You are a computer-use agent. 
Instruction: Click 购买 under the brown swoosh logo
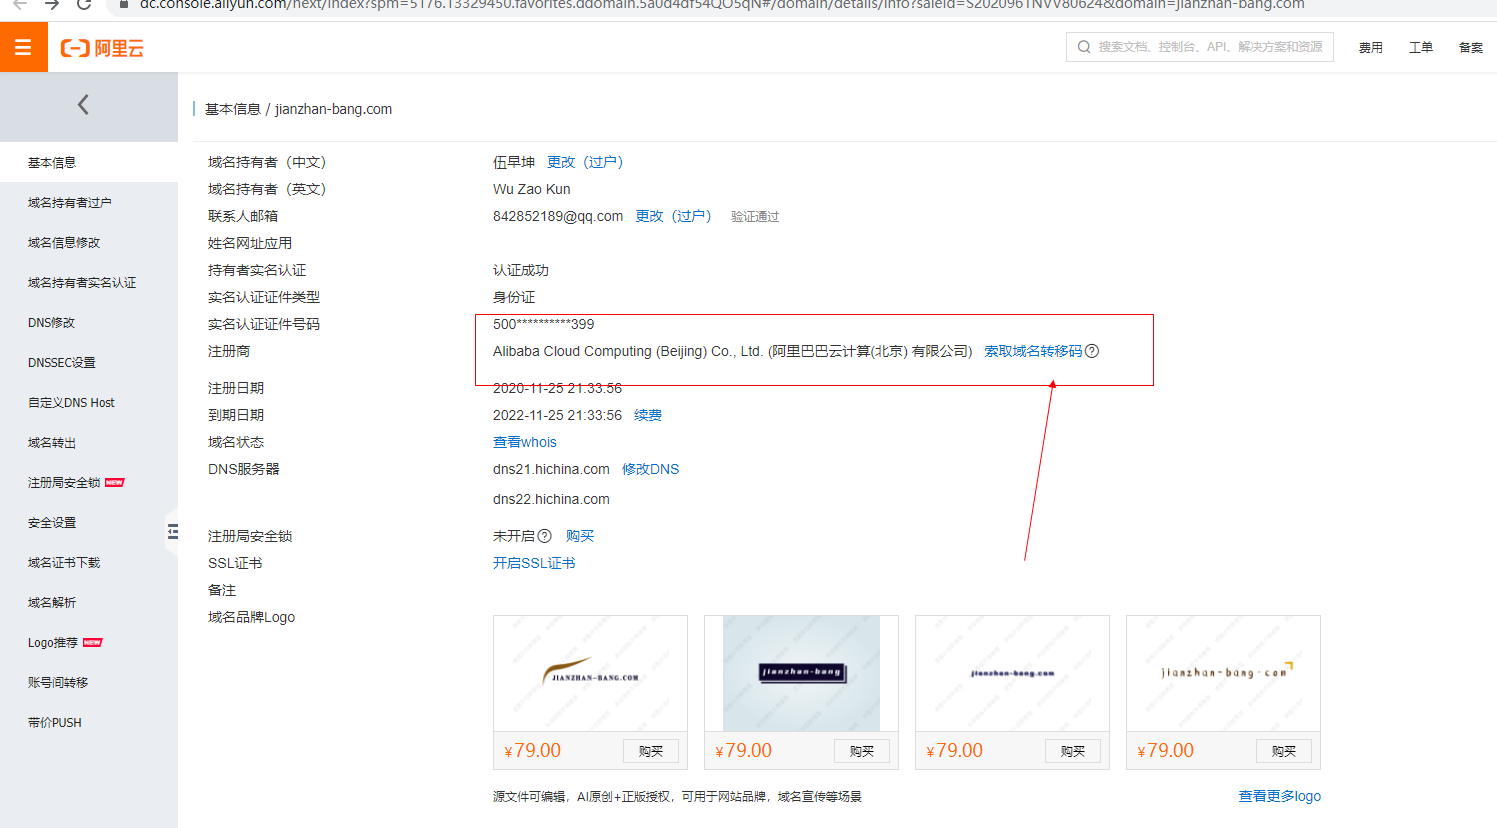(651, 751)
